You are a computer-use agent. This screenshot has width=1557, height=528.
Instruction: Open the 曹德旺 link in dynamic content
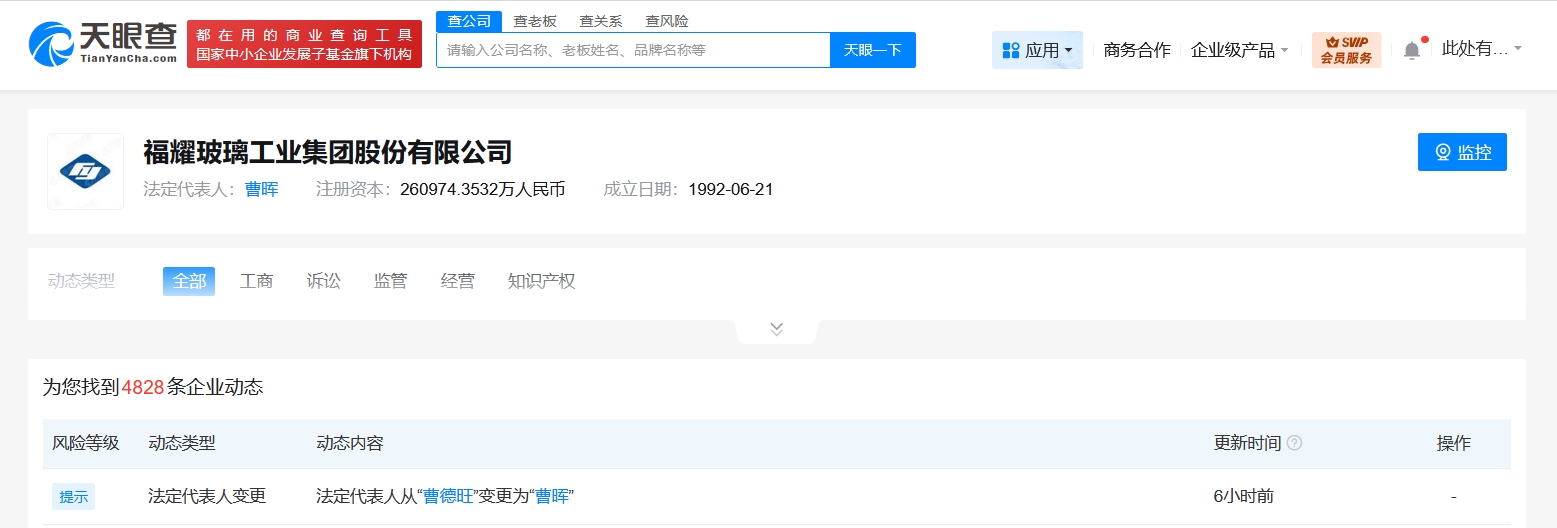(448, 496)
